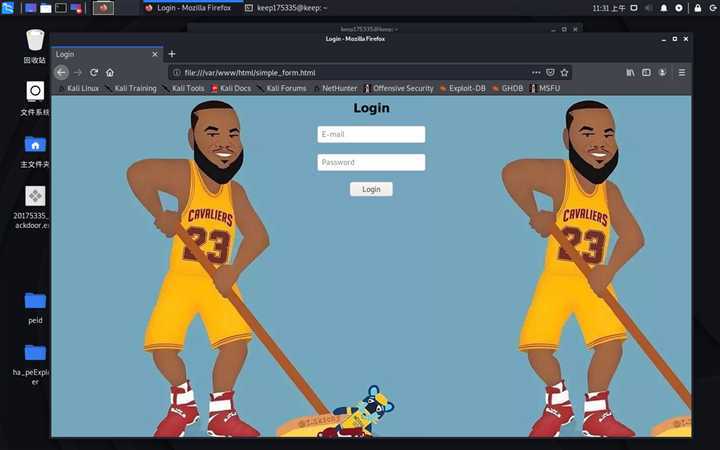Close the Login browser tab
The width and height of the screenshot is (720, 450).
(155, 54)
